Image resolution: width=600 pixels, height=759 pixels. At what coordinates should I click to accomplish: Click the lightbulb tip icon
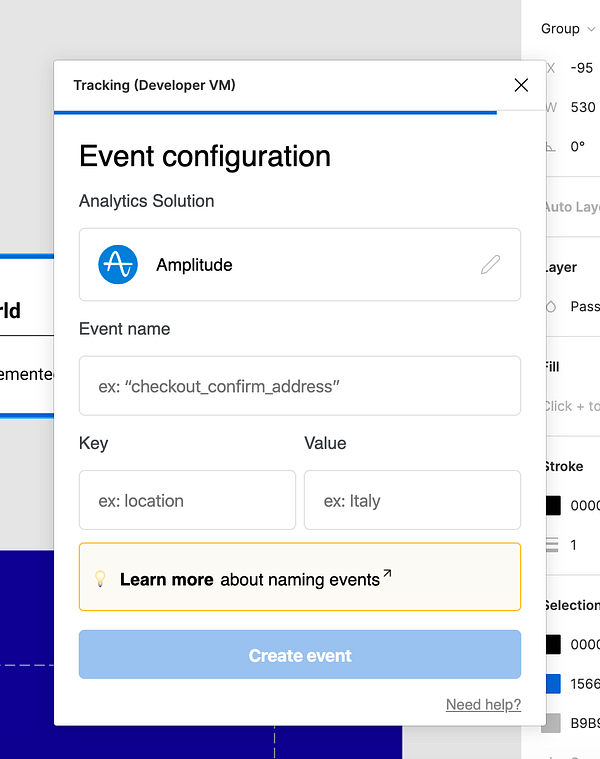100,578
